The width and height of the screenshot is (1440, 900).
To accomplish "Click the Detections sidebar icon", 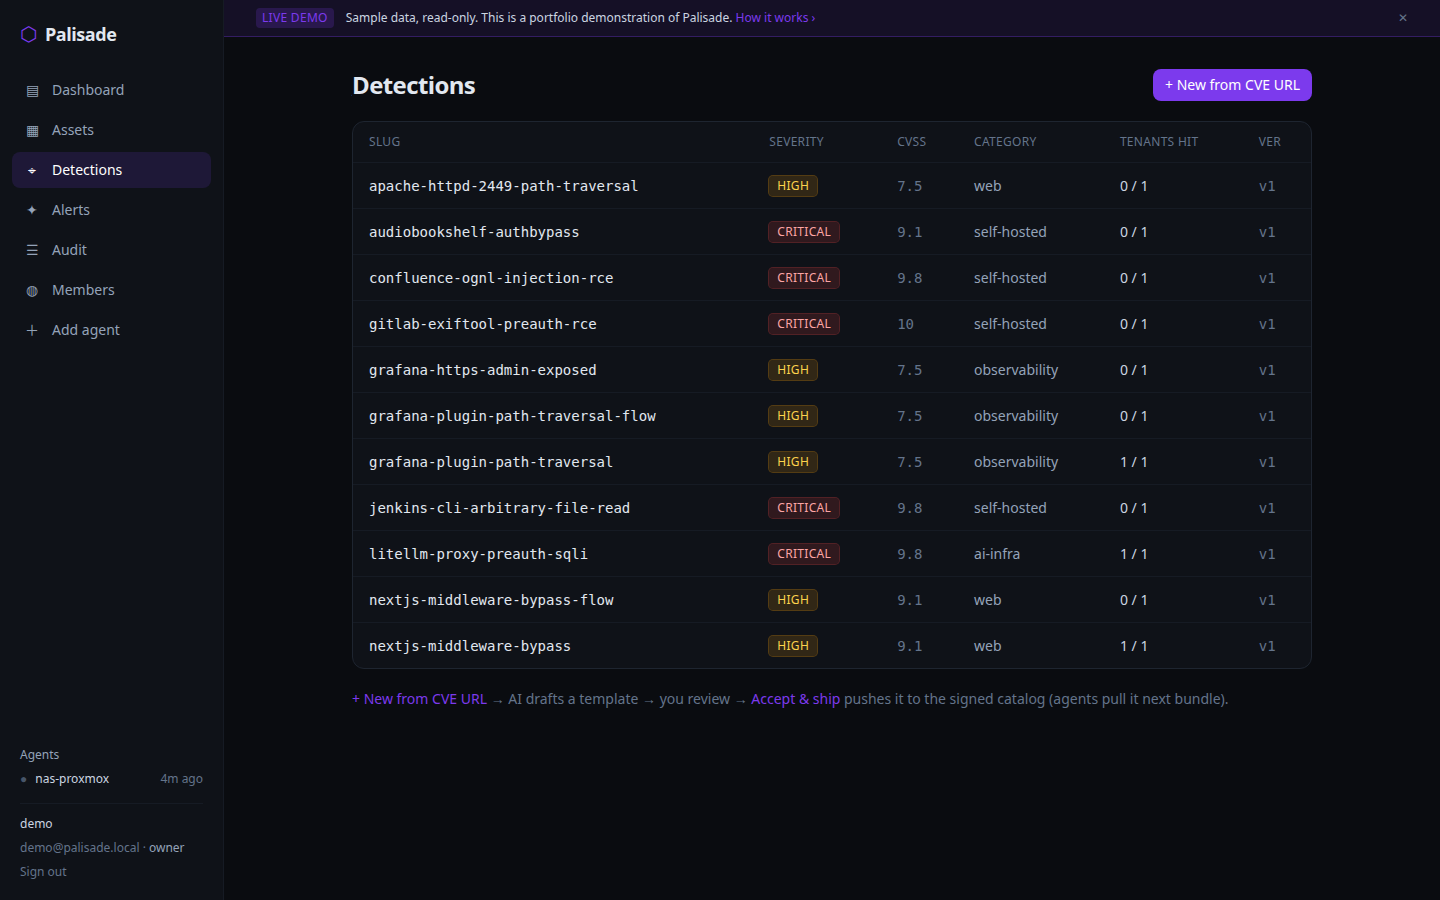I will [x=32, y=171].
